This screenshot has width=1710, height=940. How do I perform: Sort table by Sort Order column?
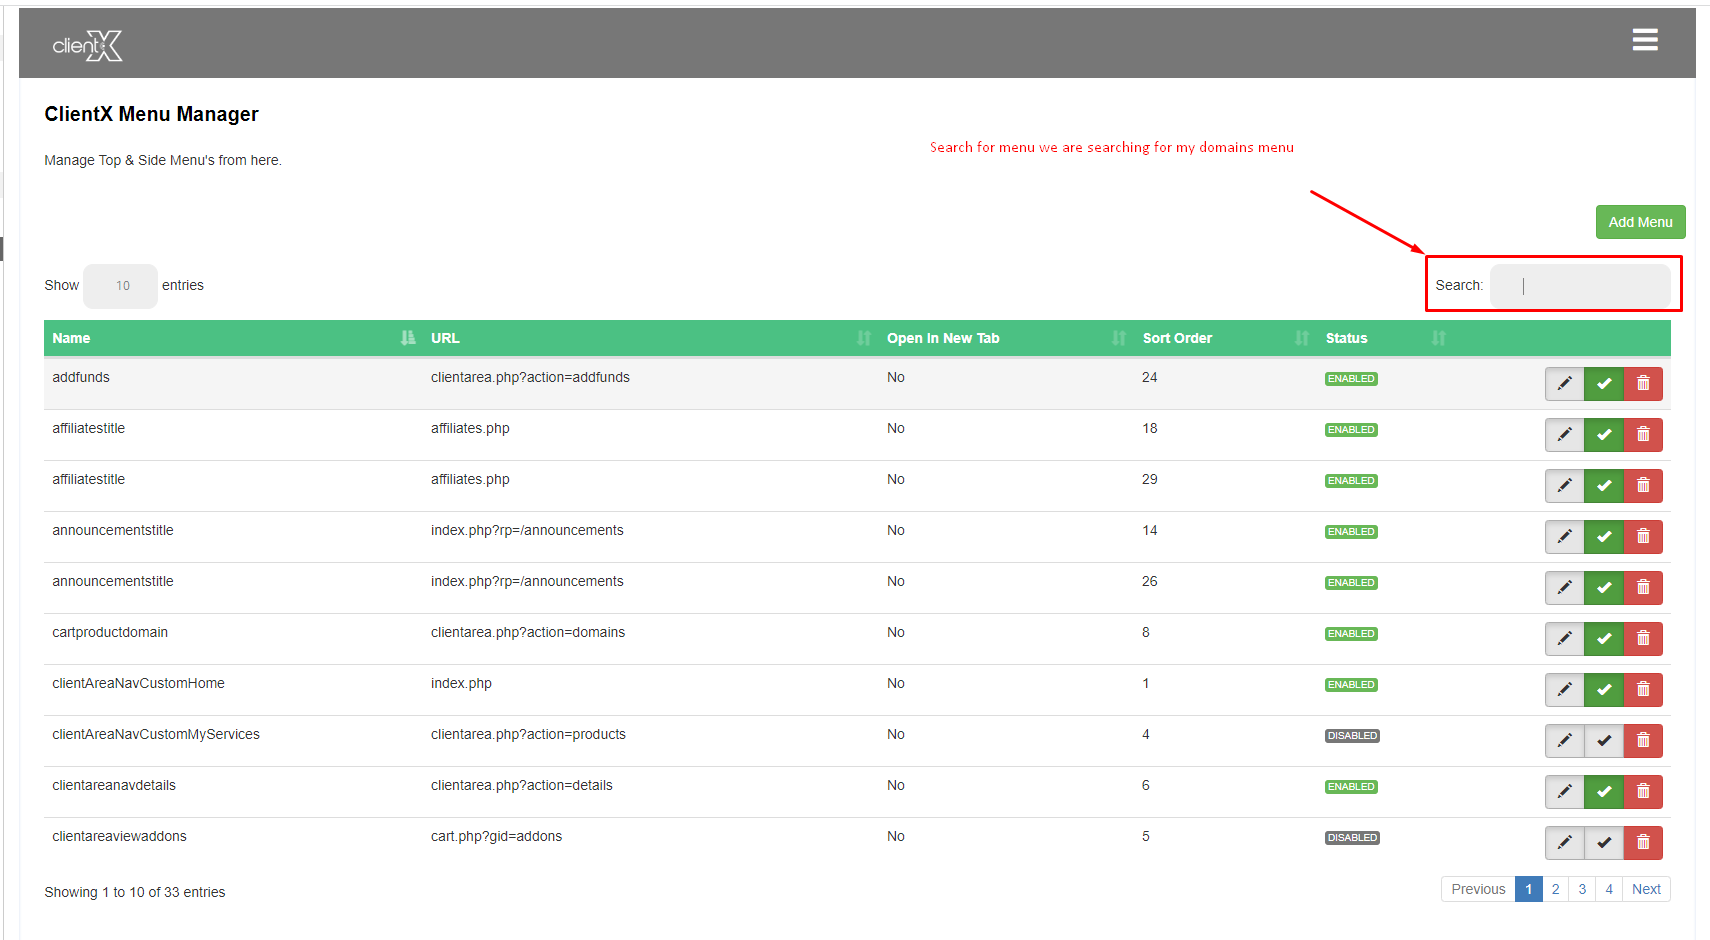point(1177,338)
